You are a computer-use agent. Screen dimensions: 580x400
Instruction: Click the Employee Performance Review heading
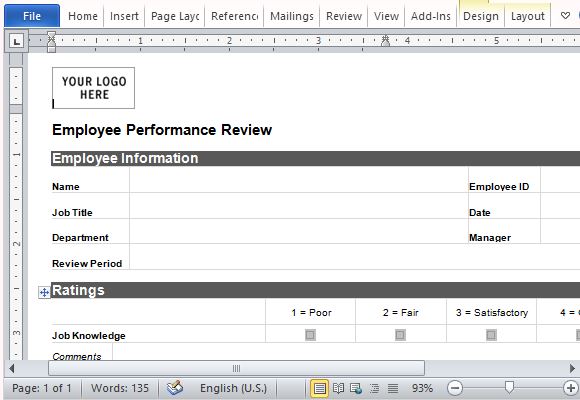tap(162, 130)
